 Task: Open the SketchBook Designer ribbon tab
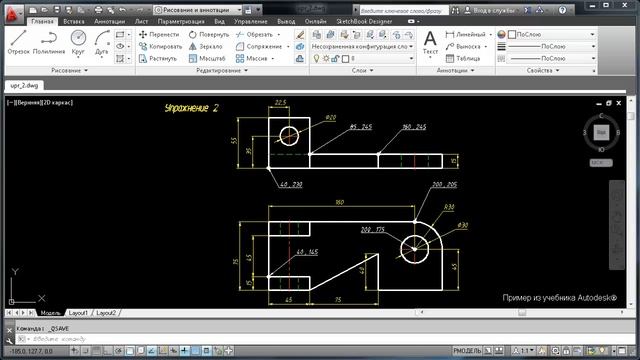[364, 21]
